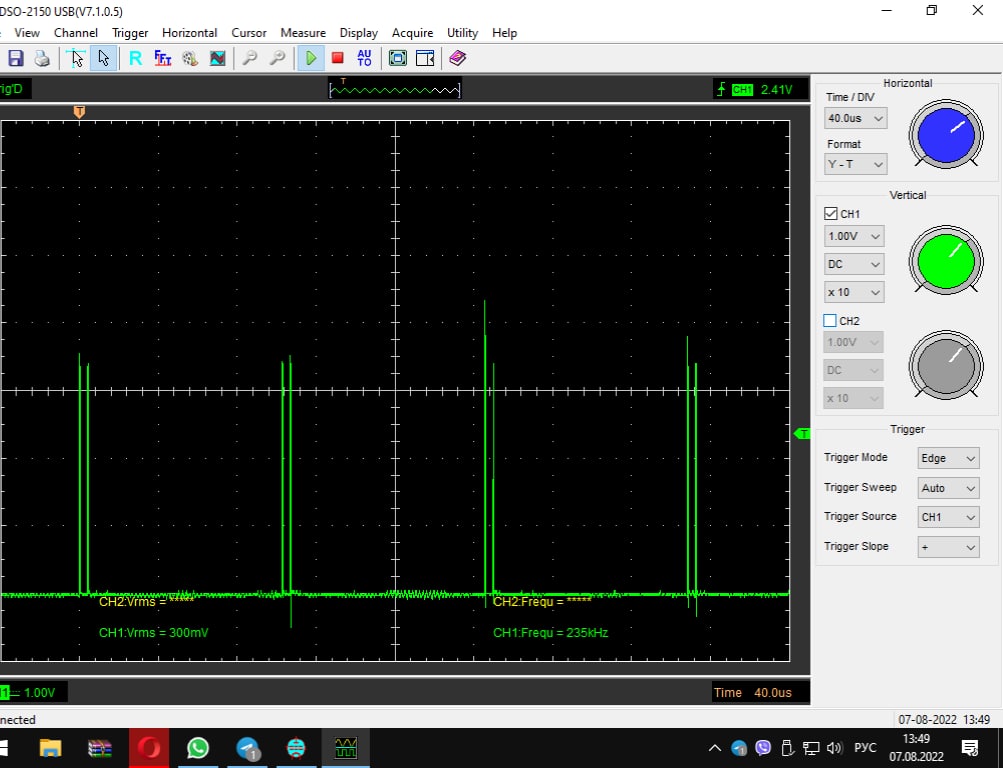Screen dimensions: 1003x768
Task: Uncheck the CH1 channel checkbox
Action: click(x=831, y=214)
